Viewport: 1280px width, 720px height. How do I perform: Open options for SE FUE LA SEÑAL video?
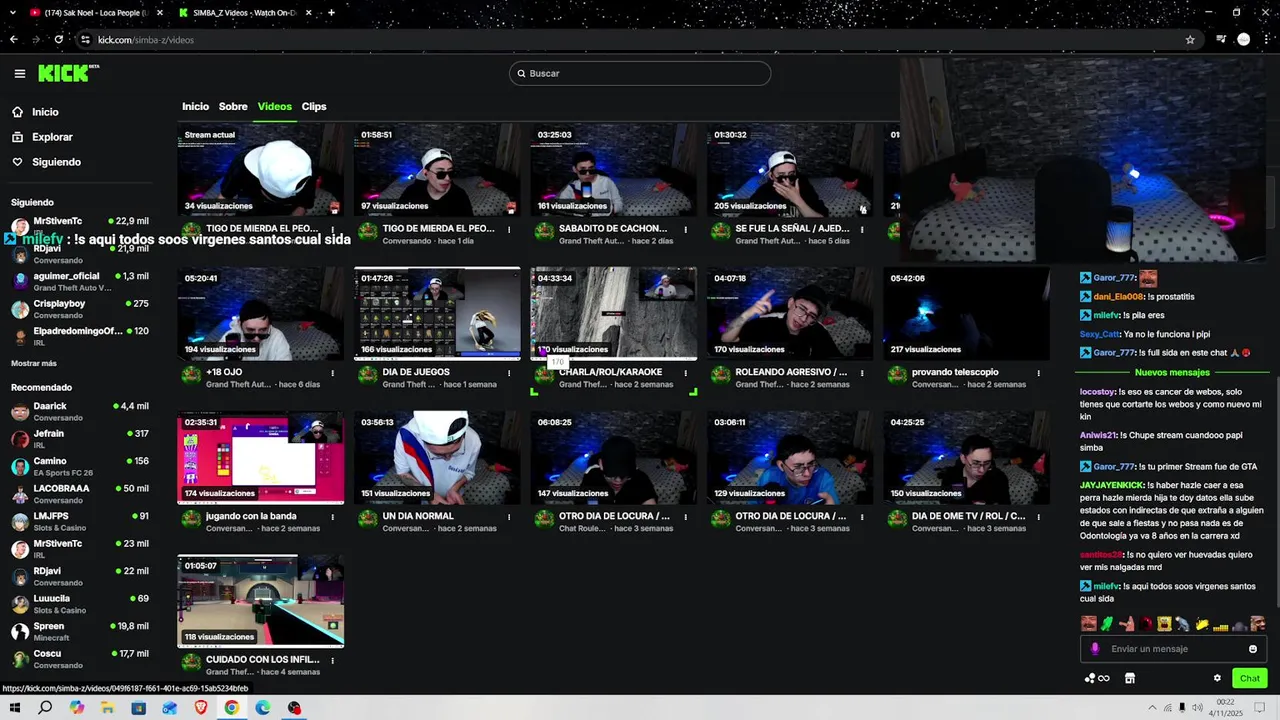(x=862, y=229)
